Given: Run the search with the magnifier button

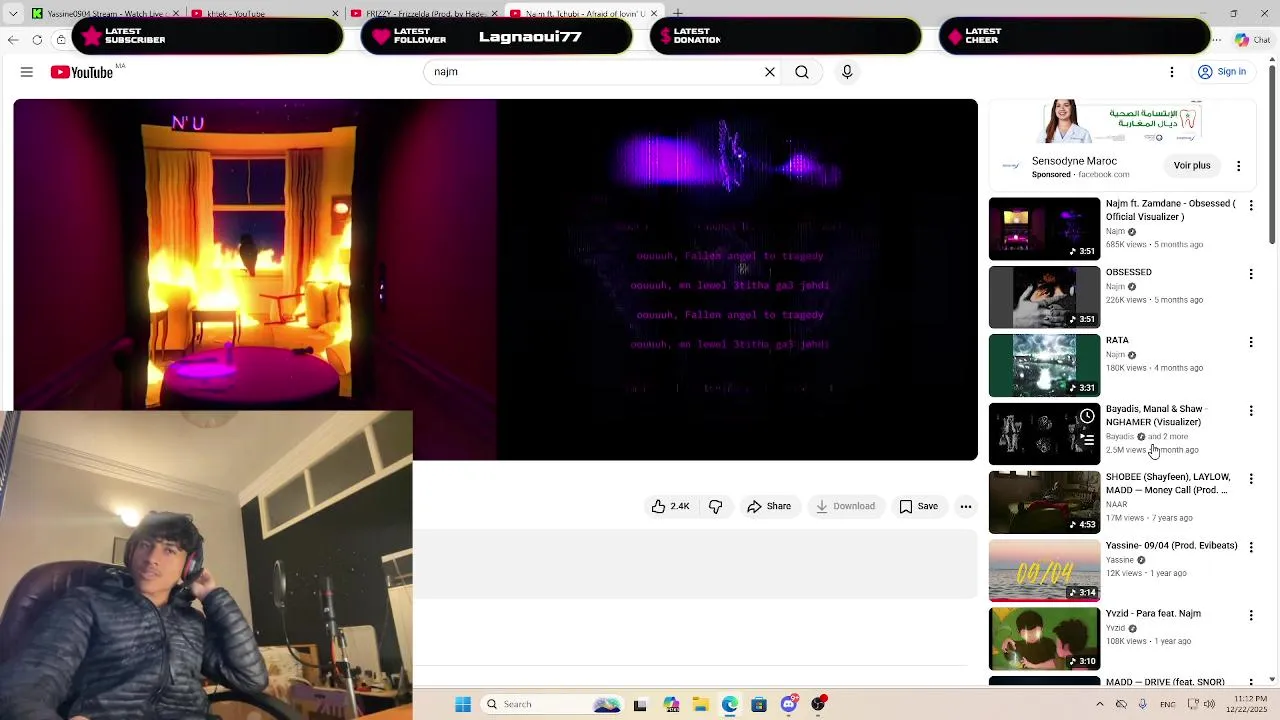Looking at the screenshot, I should pos(802,72).
